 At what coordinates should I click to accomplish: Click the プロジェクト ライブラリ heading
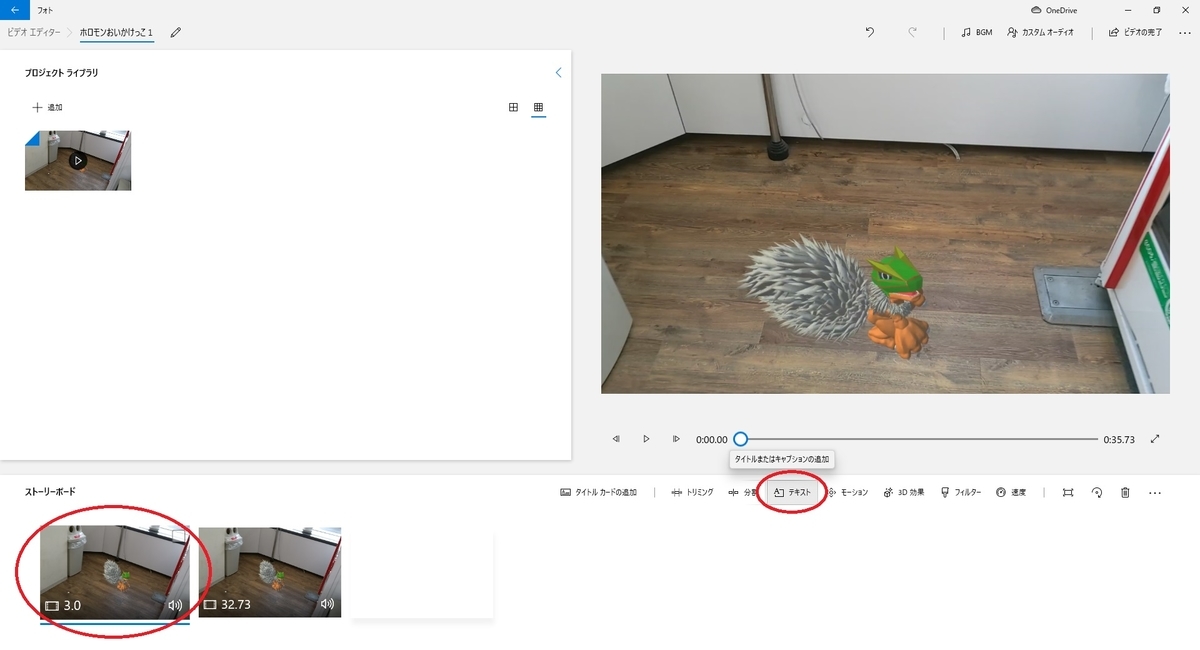[62, 73]
